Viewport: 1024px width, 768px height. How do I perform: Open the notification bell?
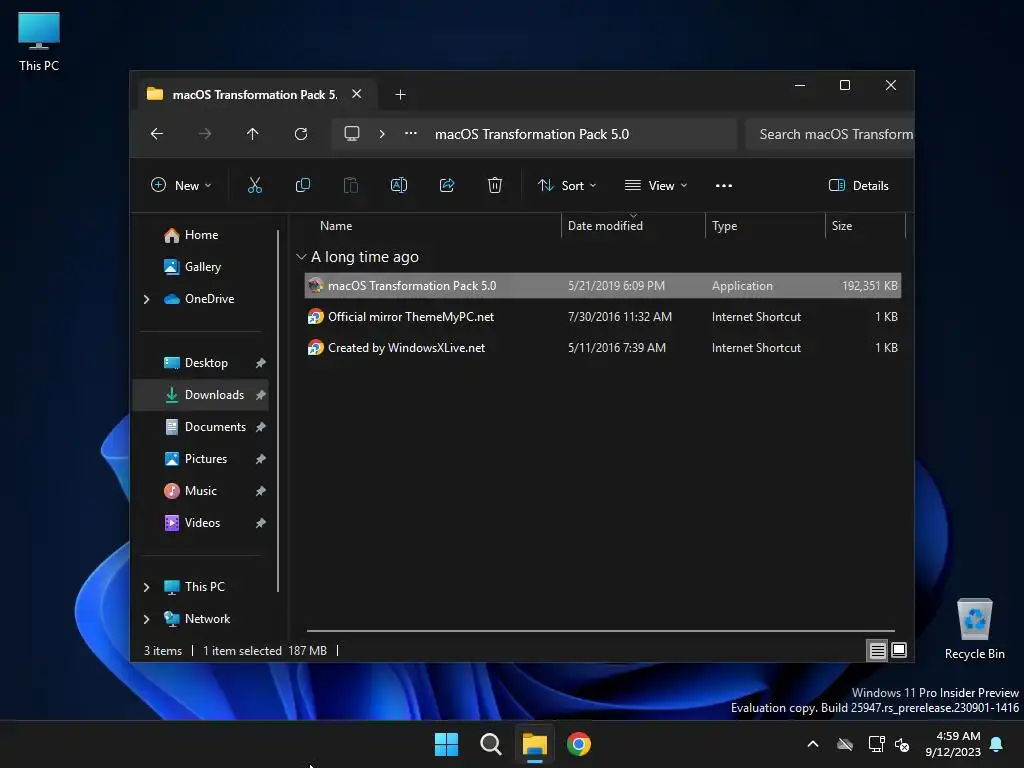[x=997, y=744]
